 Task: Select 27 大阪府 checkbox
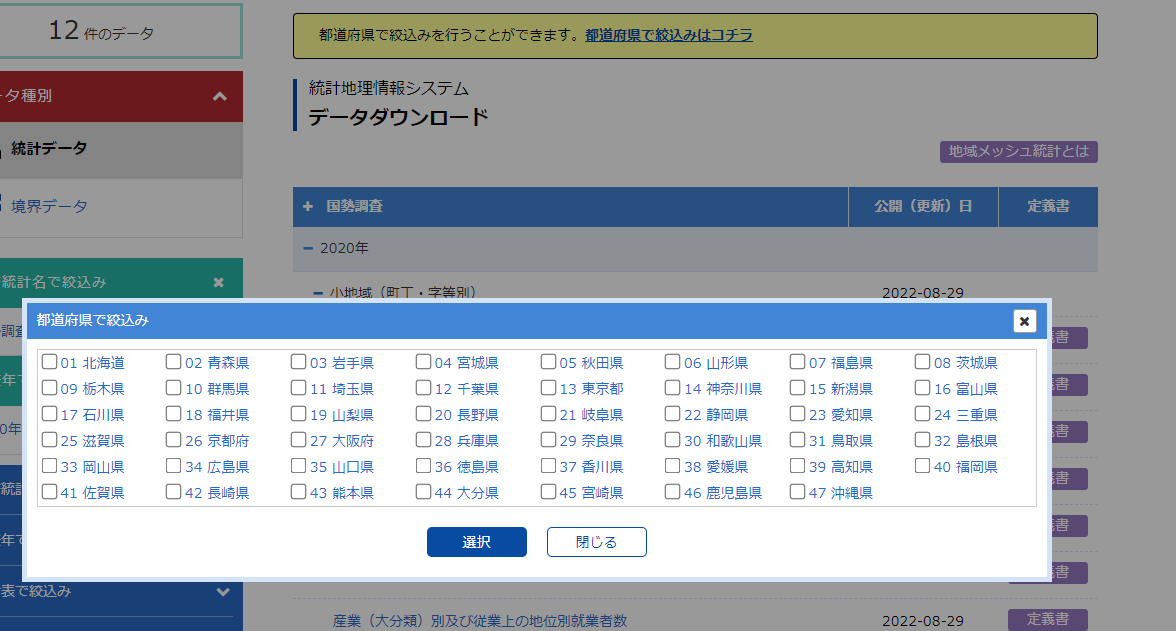coord(298,440)
